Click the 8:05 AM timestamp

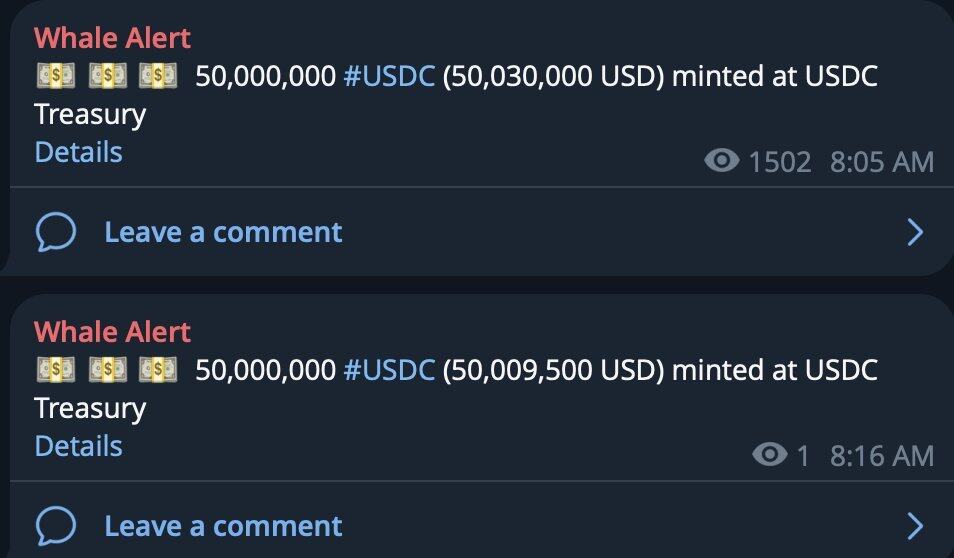[x=881, y=162]
